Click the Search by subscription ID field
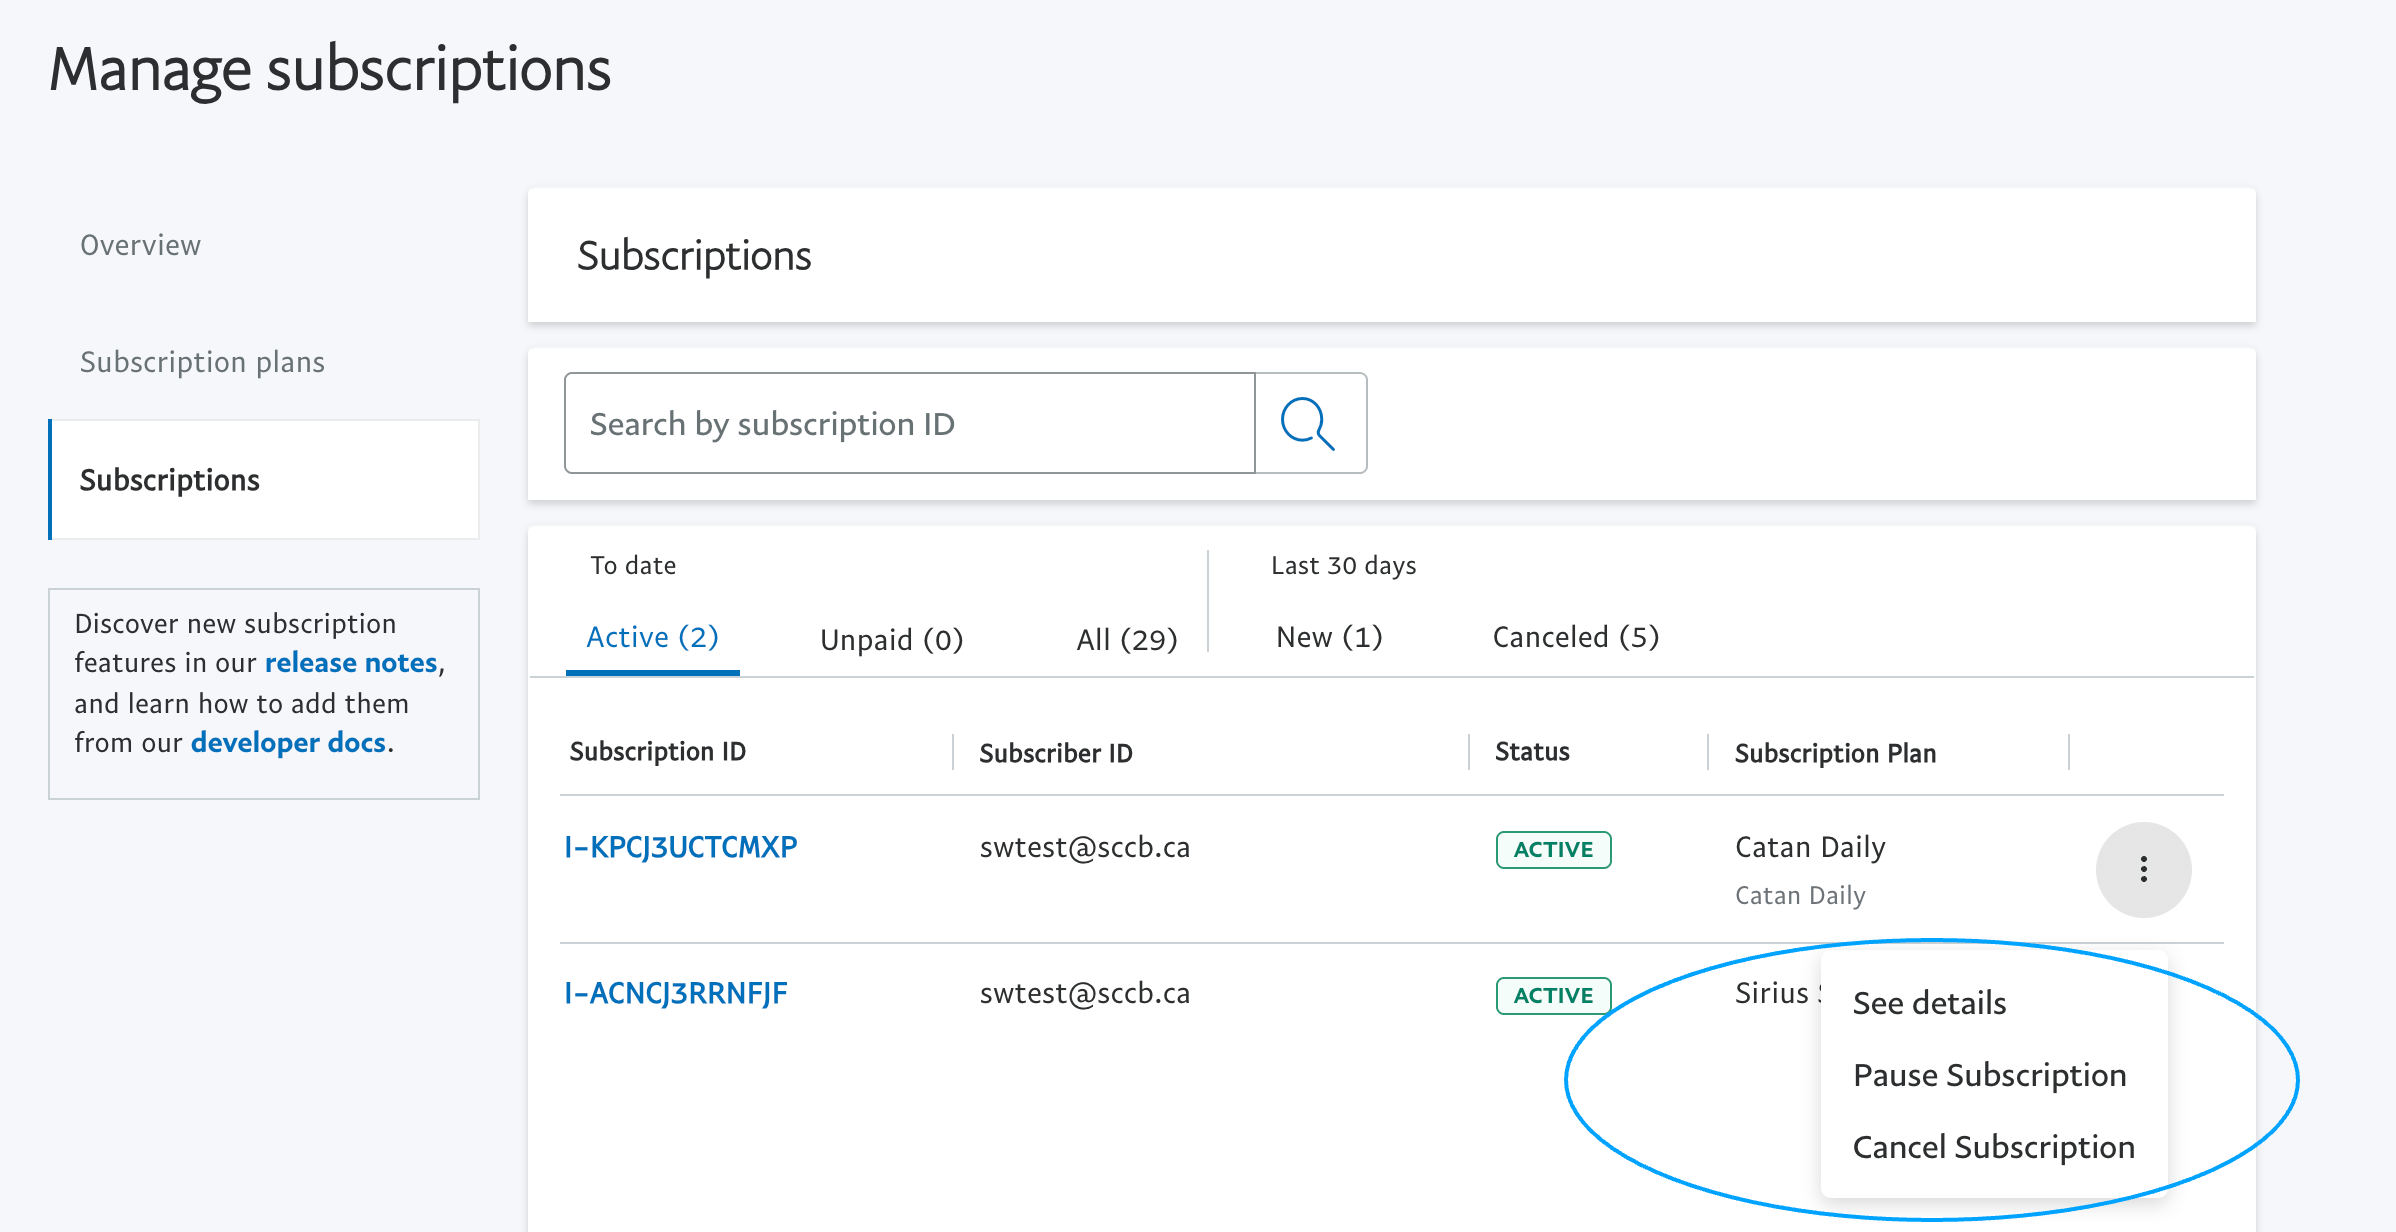This screenshot has height=1232, width=2396. click(908, 423)
